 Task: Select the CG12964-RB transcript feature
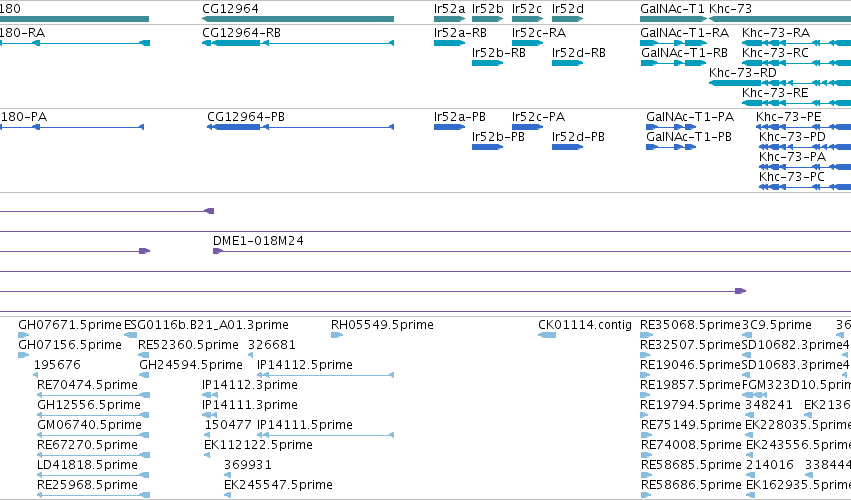(298, 43)
